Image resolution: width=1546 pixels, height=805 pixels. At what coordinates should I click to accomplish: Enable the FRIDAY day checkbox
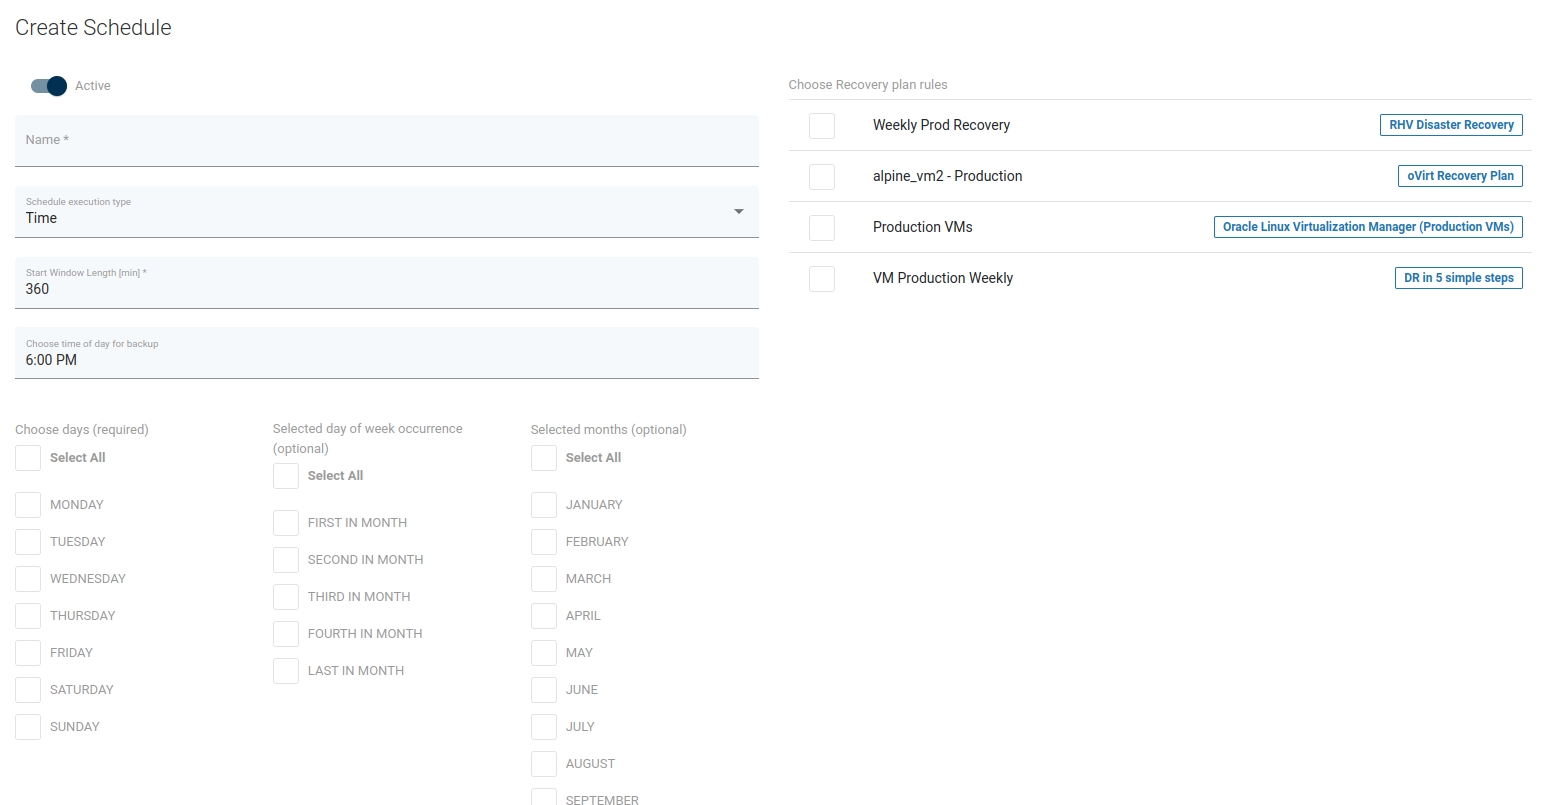point(28,653)
